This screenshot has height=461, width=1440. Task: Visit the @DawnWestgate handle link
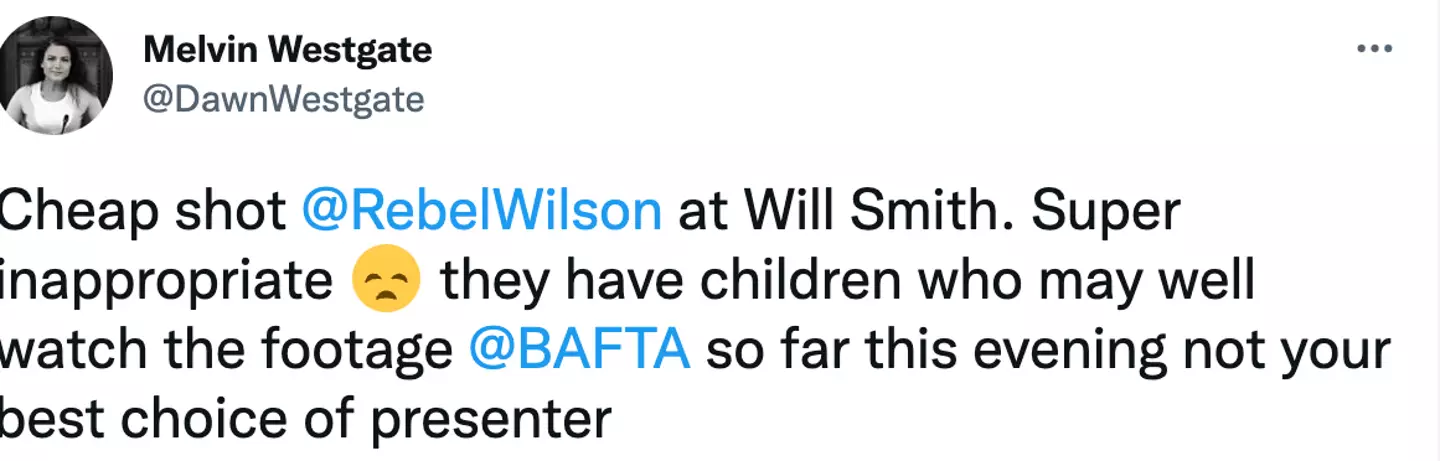coord(284,99)
